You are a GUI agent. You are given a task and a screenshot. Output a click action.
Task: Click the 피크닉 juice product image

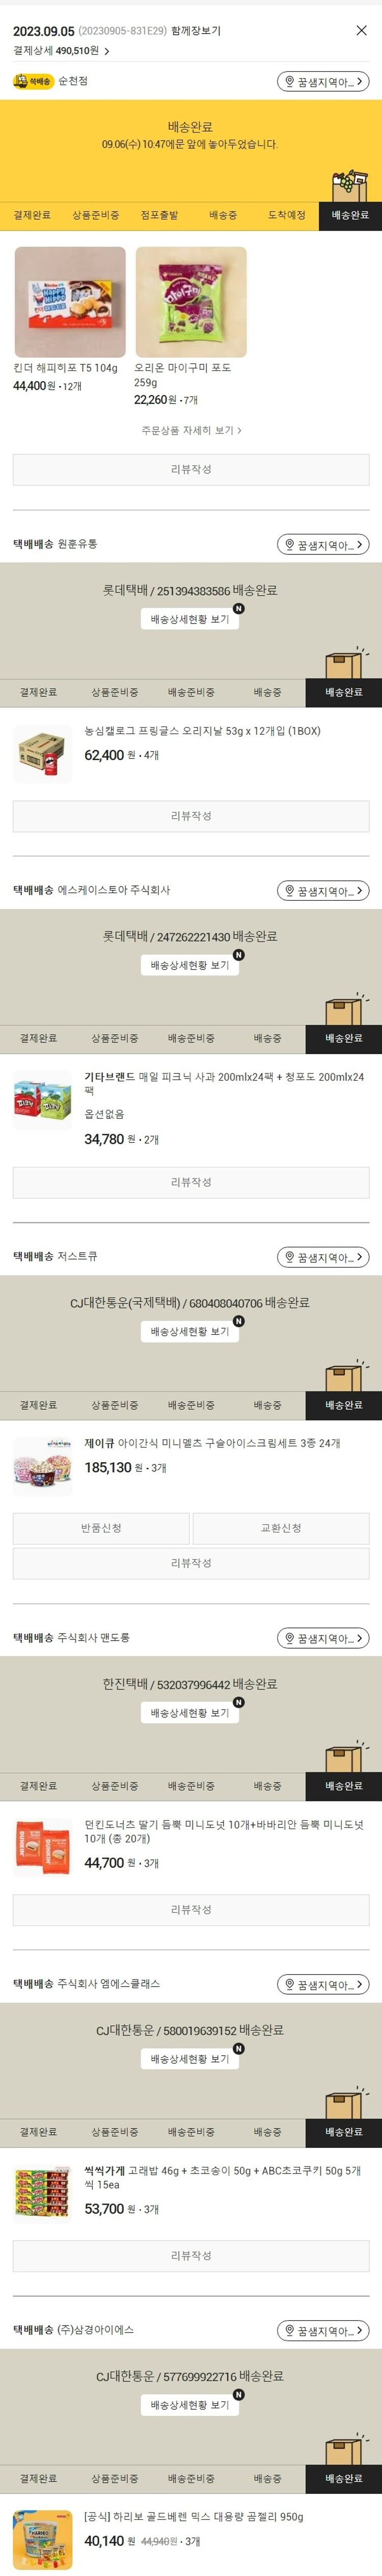tap(42, 1100)
